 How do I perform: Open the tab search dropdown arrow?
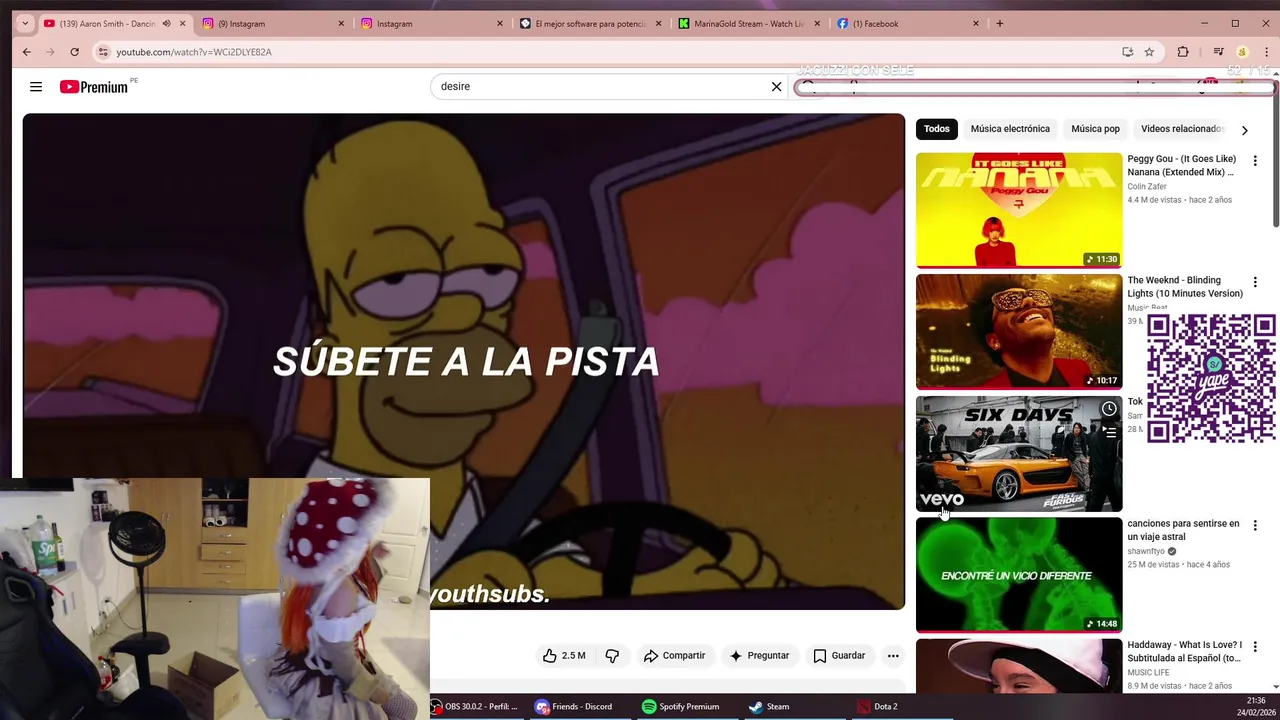pyautogui.click(x=25, y=23)
